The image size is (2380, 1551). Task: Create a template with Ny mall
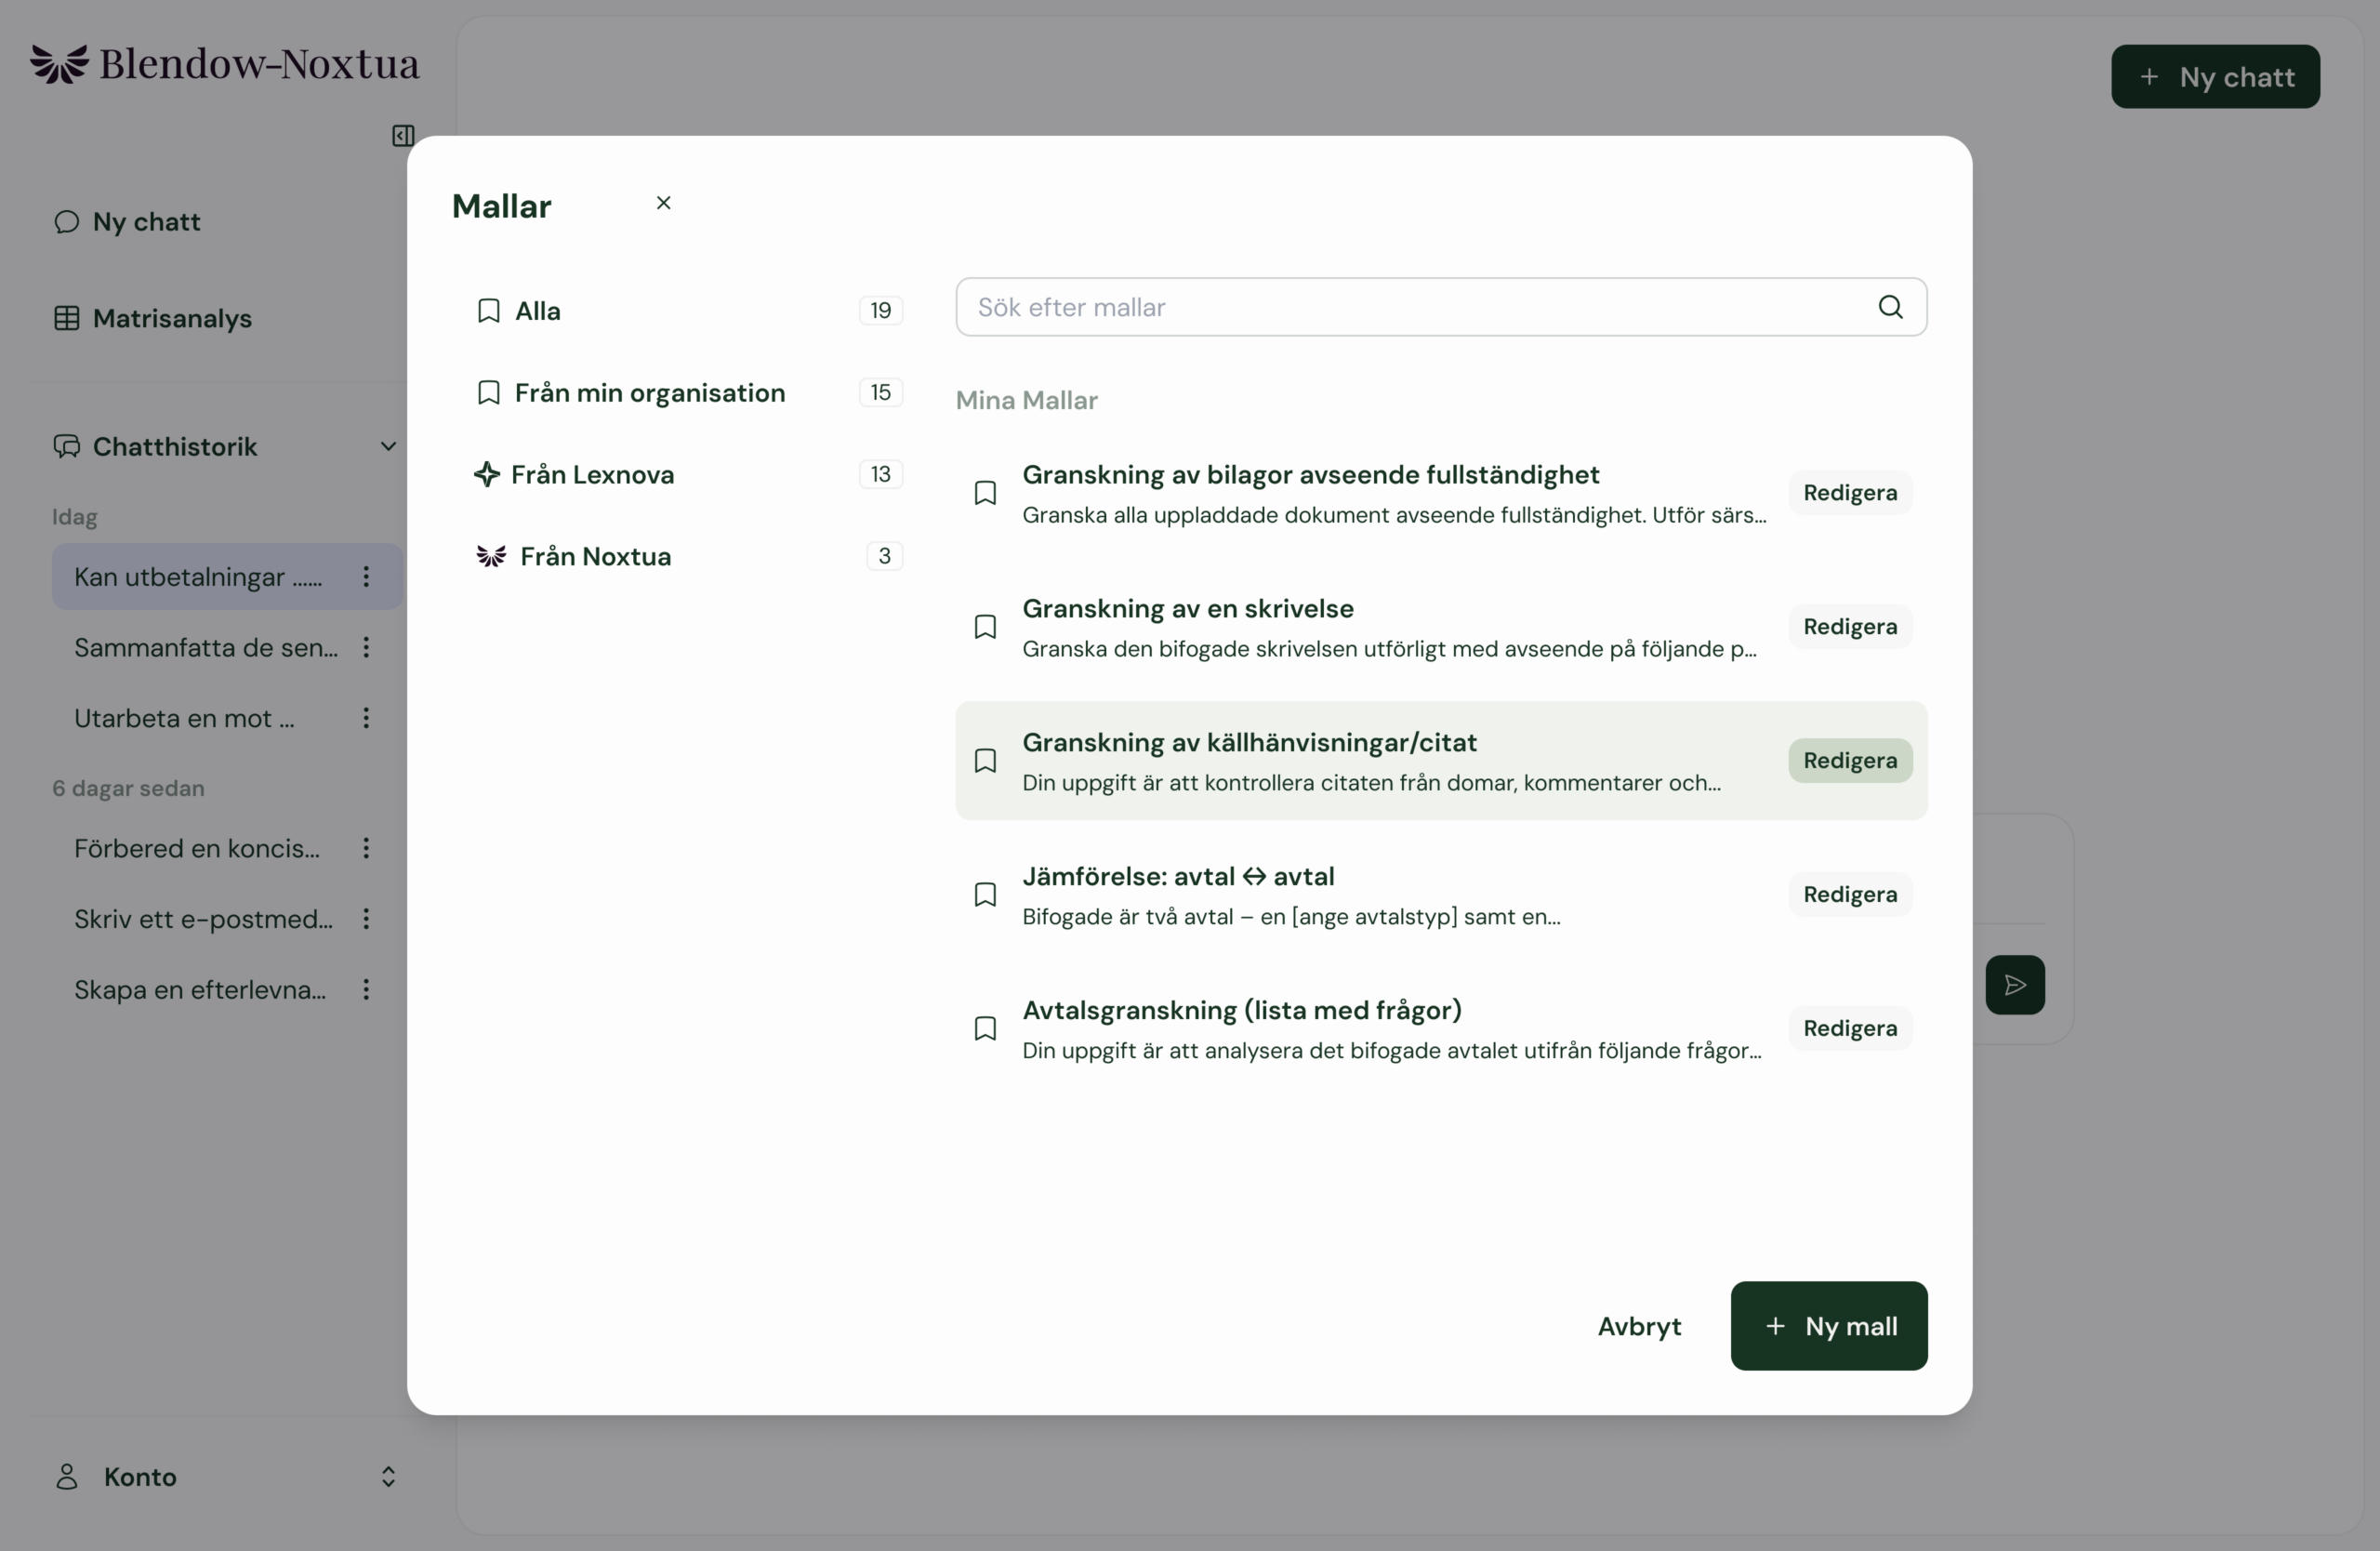[x=1829, y=1327]
